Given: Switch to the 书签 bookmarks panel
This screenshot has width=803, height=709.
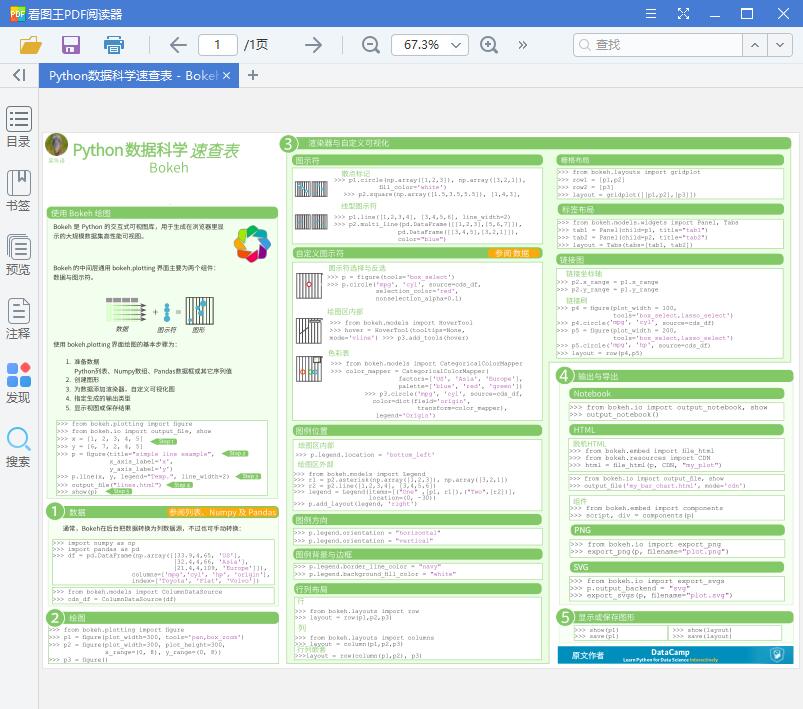Looking at the screenshot, I should [18, 190].
